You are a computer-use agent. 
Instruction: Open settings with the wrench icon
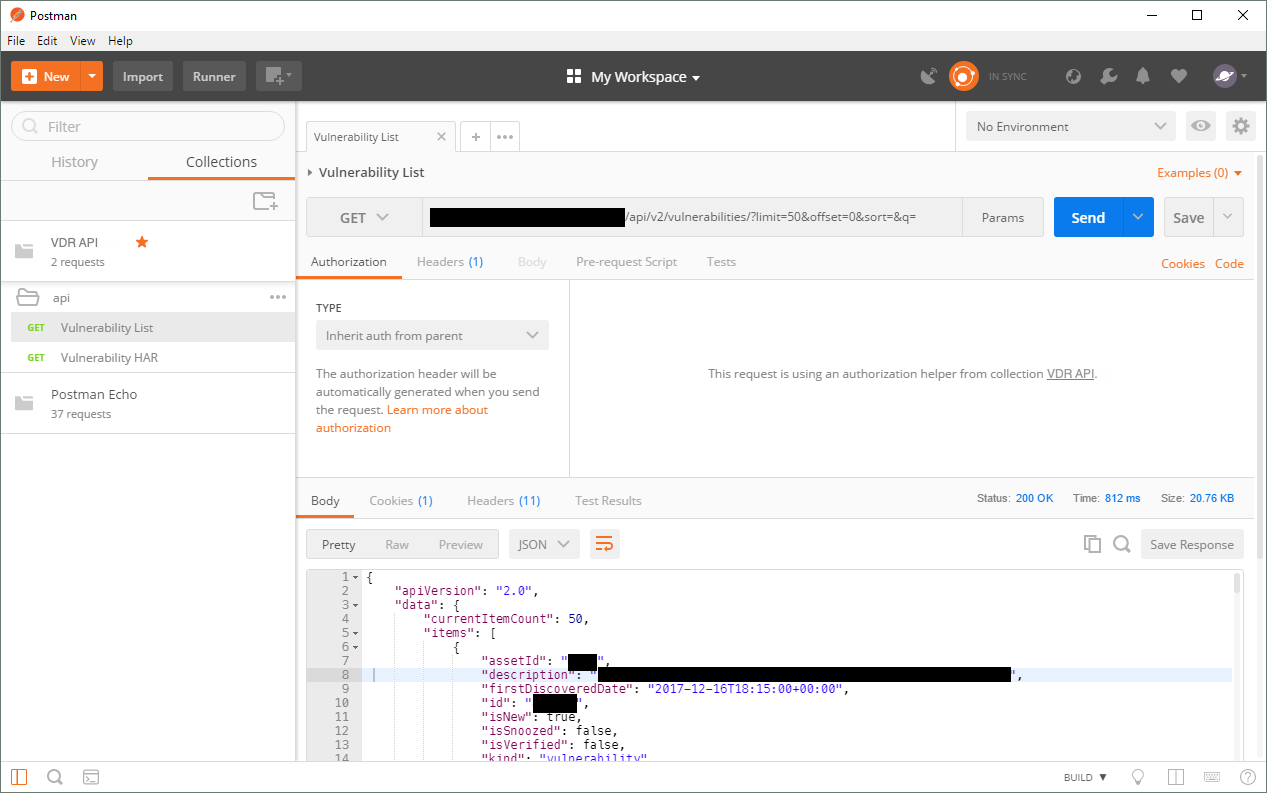(1108, 77)
